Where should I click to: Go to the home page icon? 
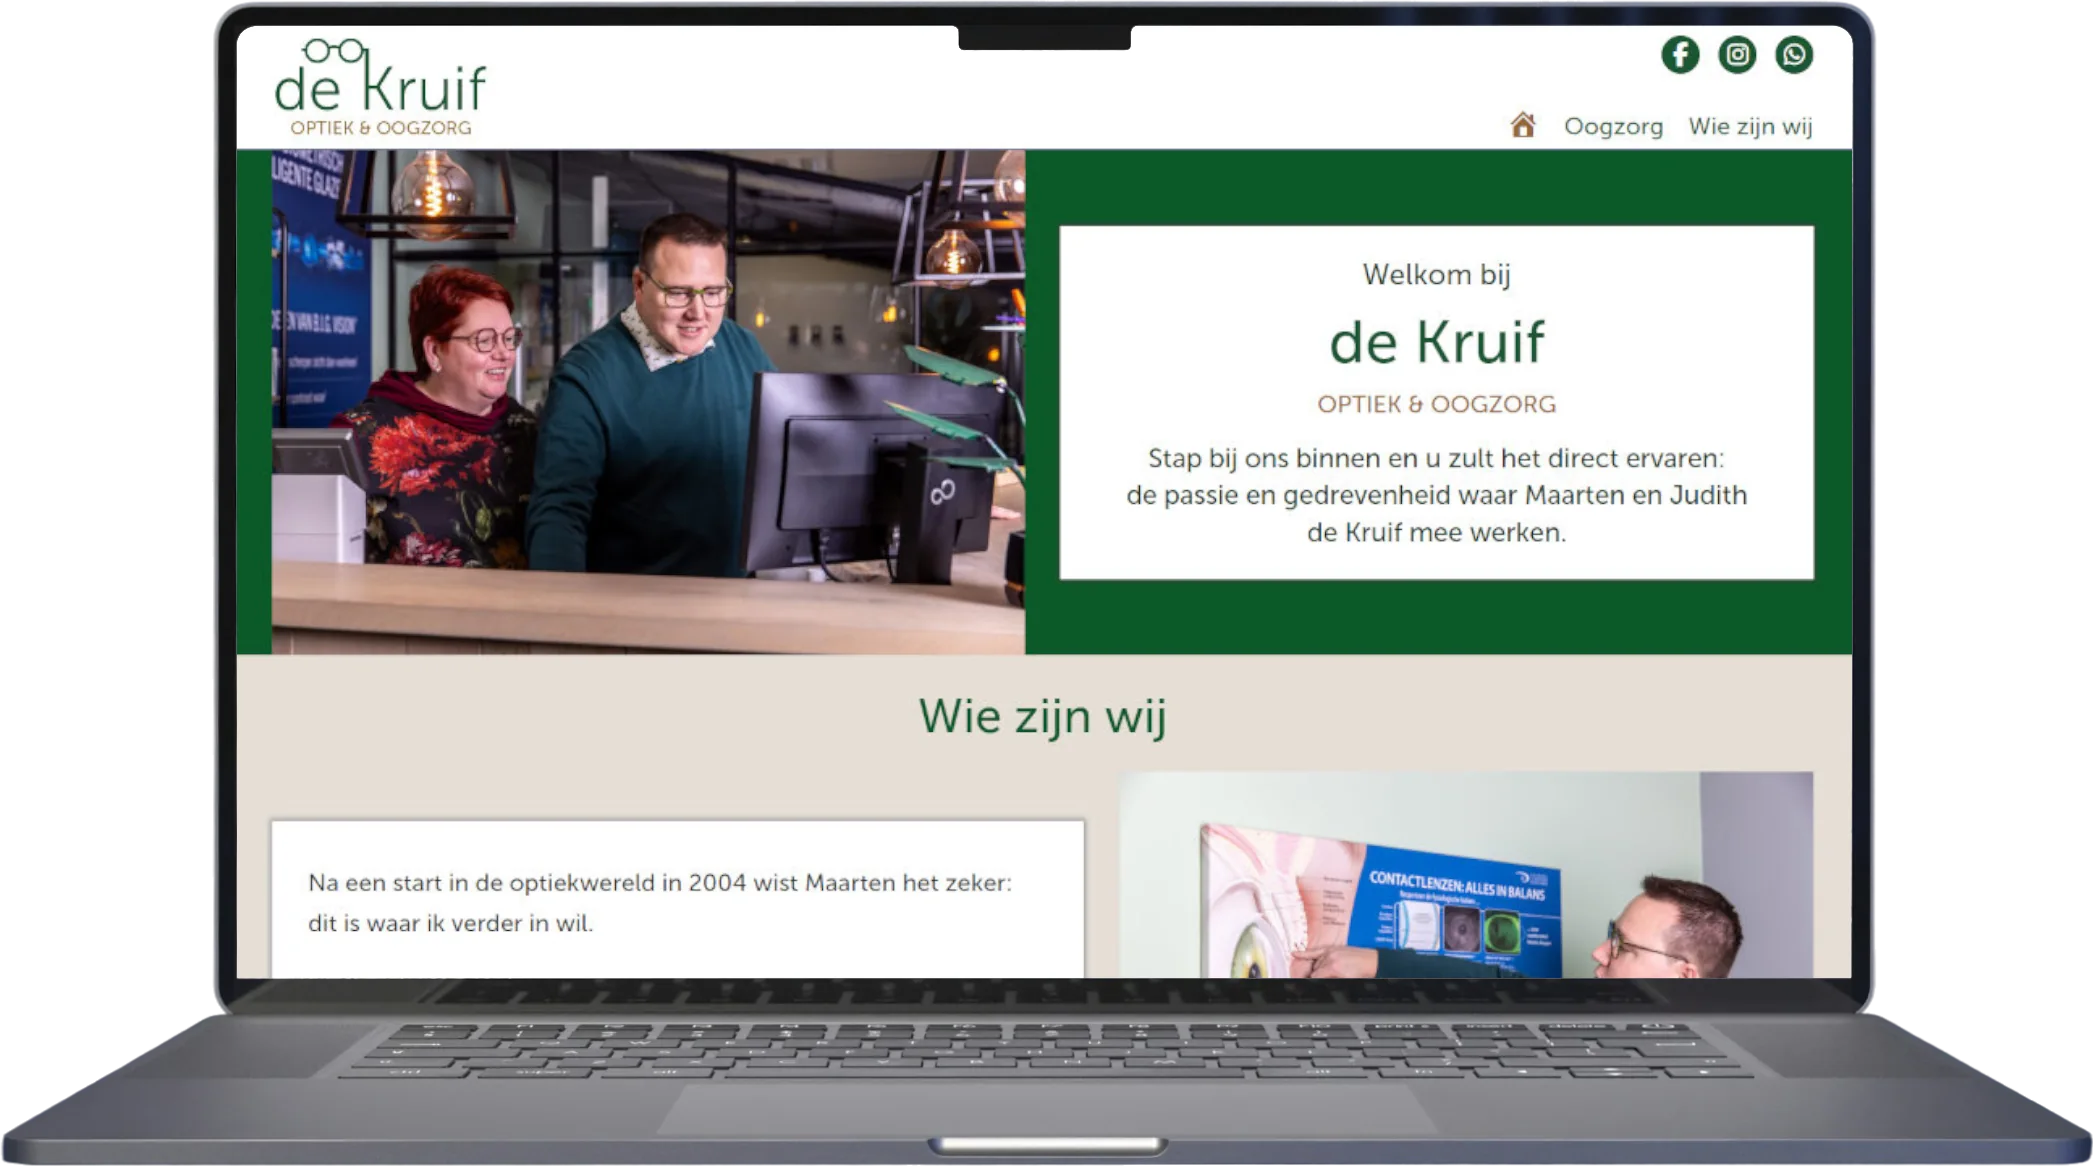[1523, 126]
